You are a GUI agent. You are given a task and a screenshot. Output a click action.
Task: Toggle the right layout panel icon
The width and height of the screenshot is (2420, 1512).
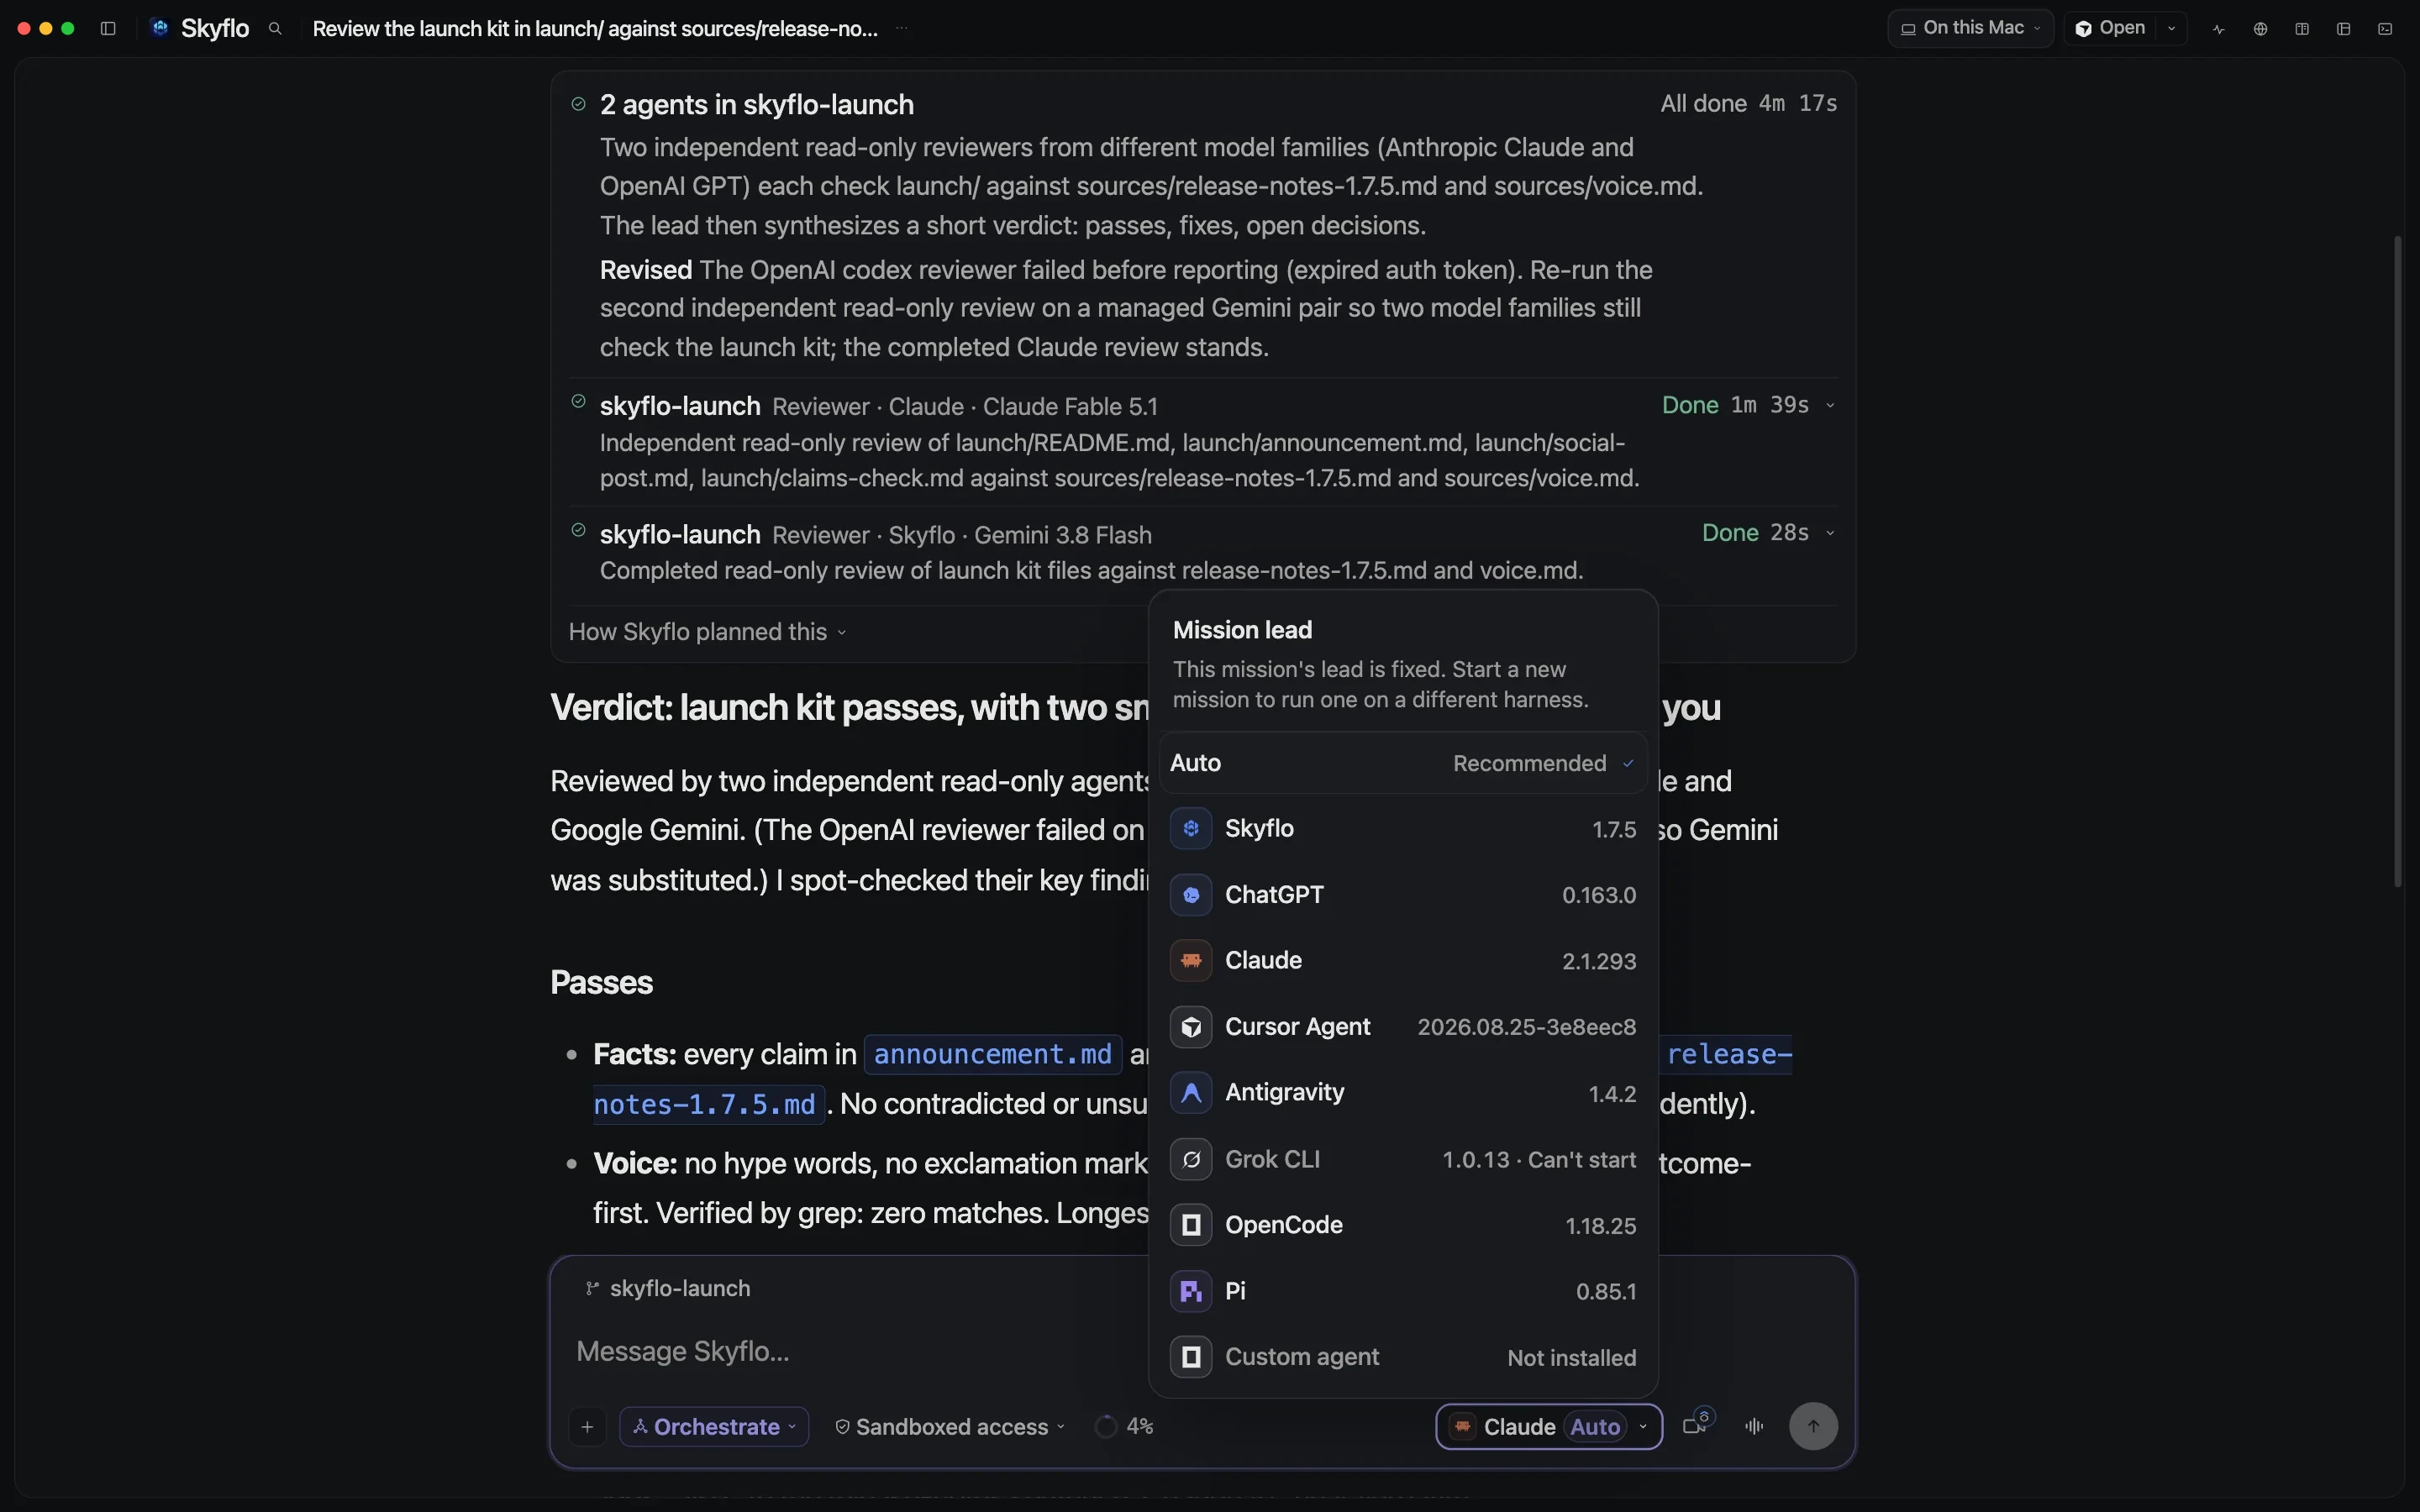(2343, 29)
